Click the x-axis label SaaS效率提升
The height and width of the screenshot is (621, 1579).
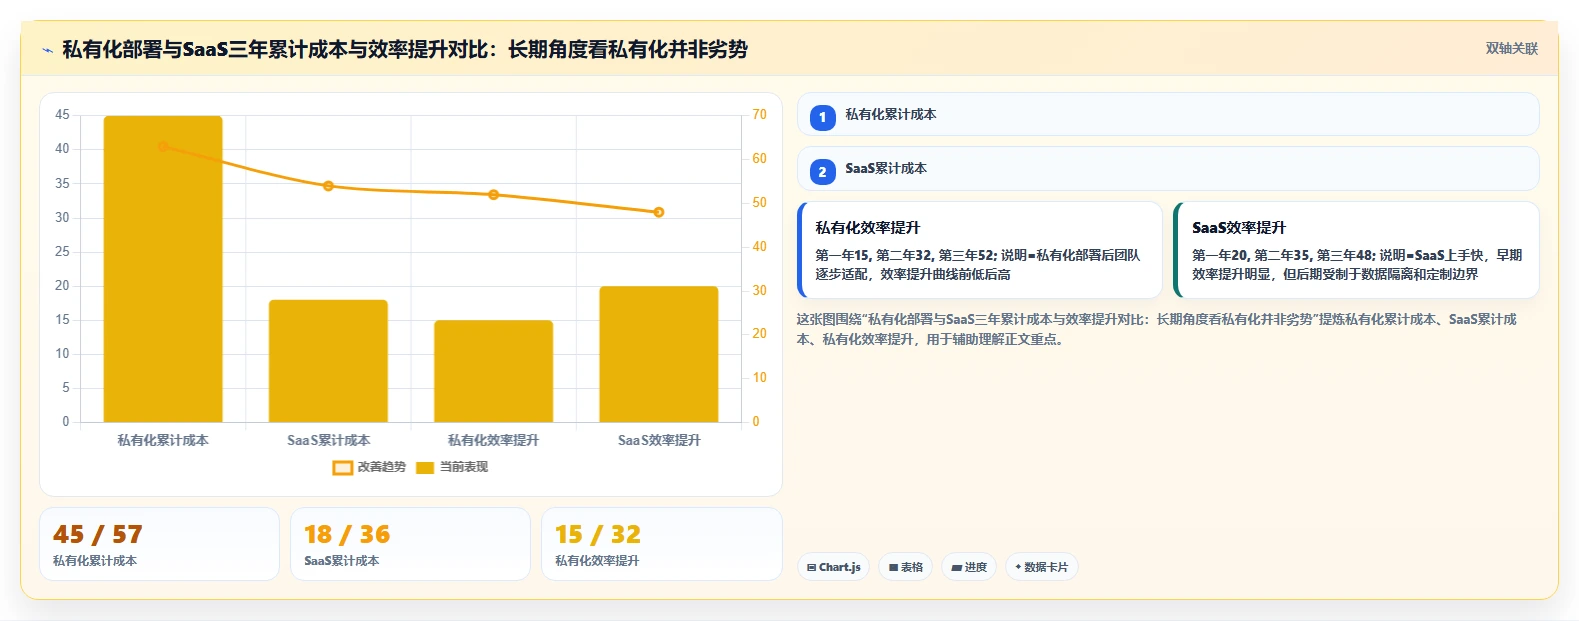click(x=659, y=440)
